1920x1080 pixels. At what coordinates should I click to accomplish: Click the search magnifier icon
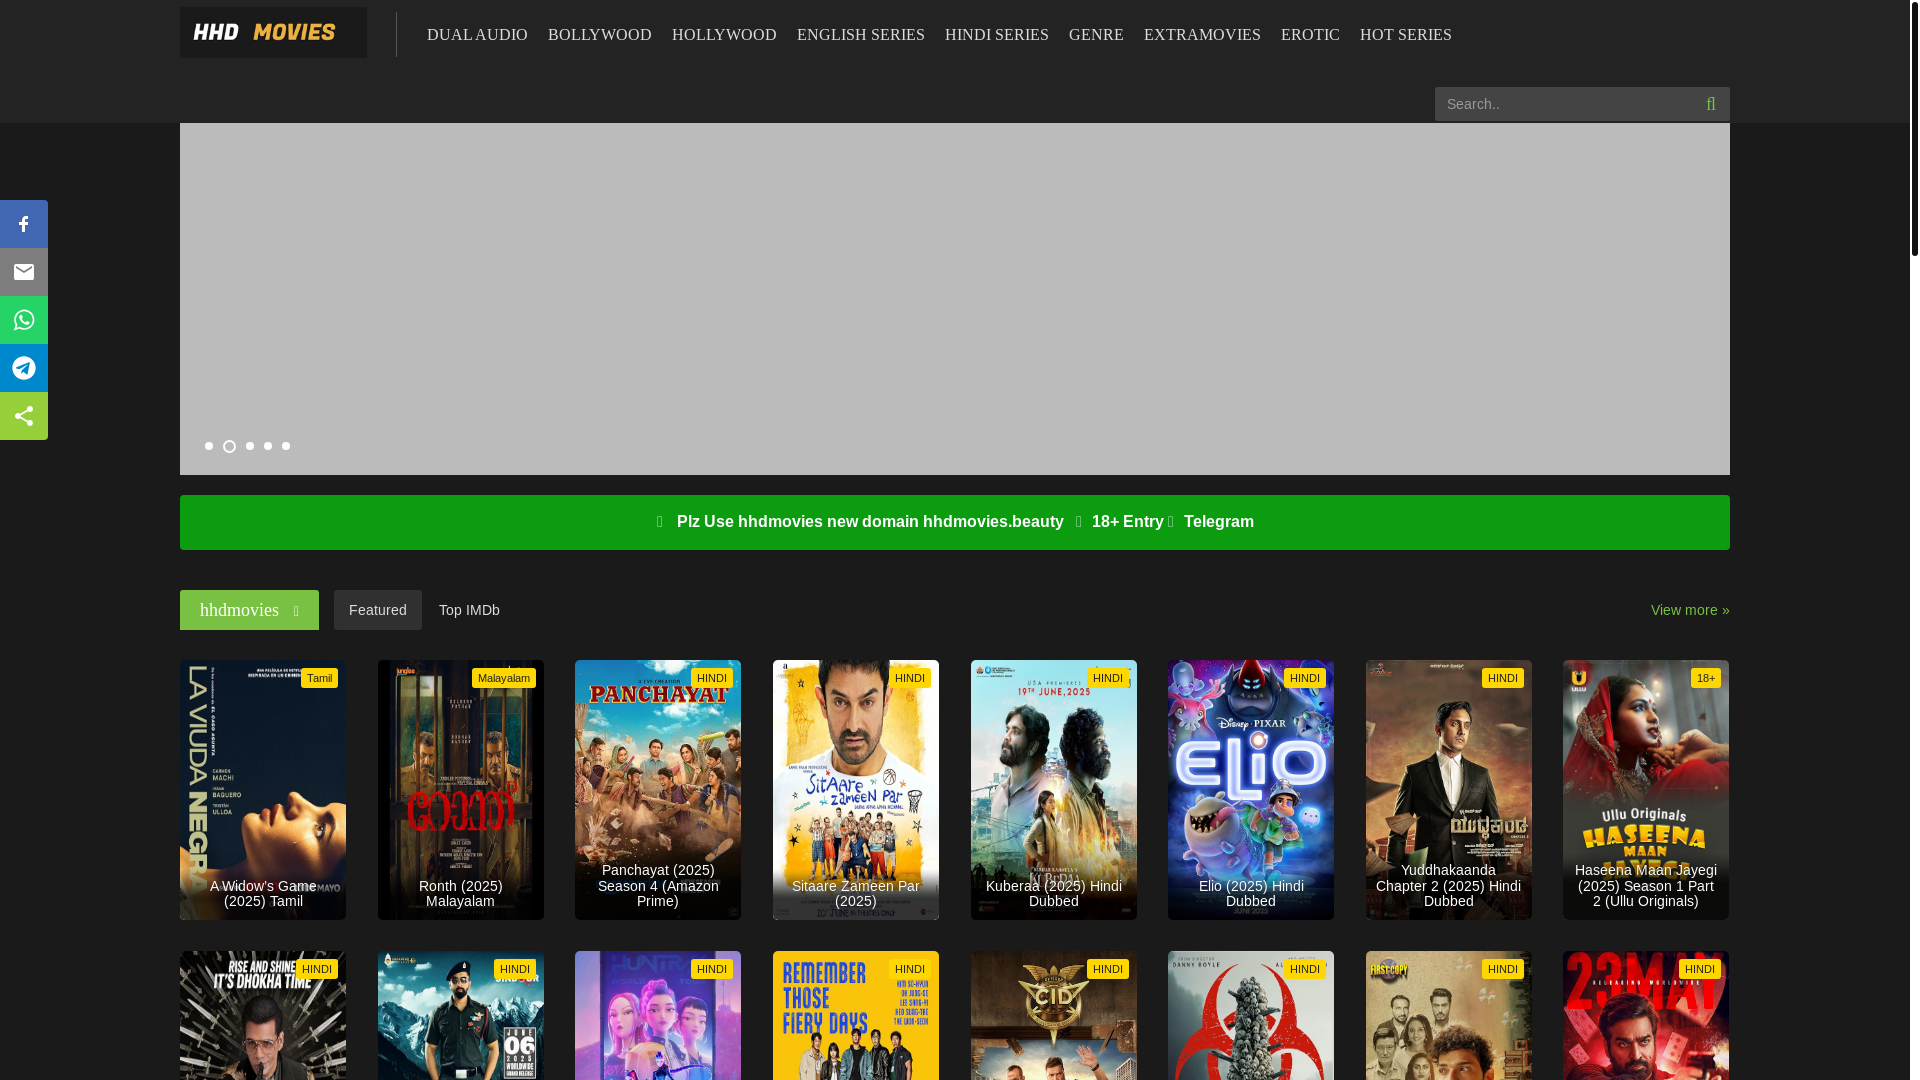coord(1710,104)
